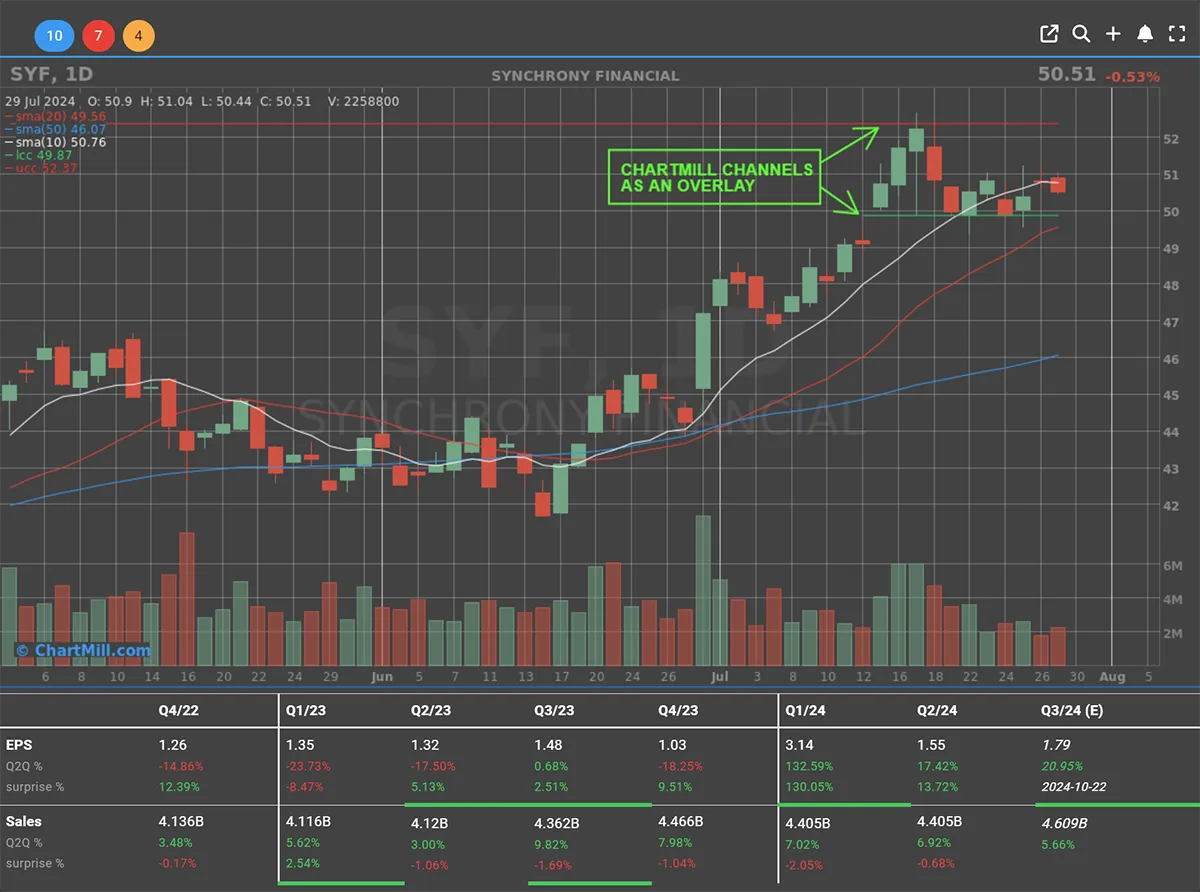Open chart in new window icon
Screen dimensions: 1200x892
pos(1049,34)
